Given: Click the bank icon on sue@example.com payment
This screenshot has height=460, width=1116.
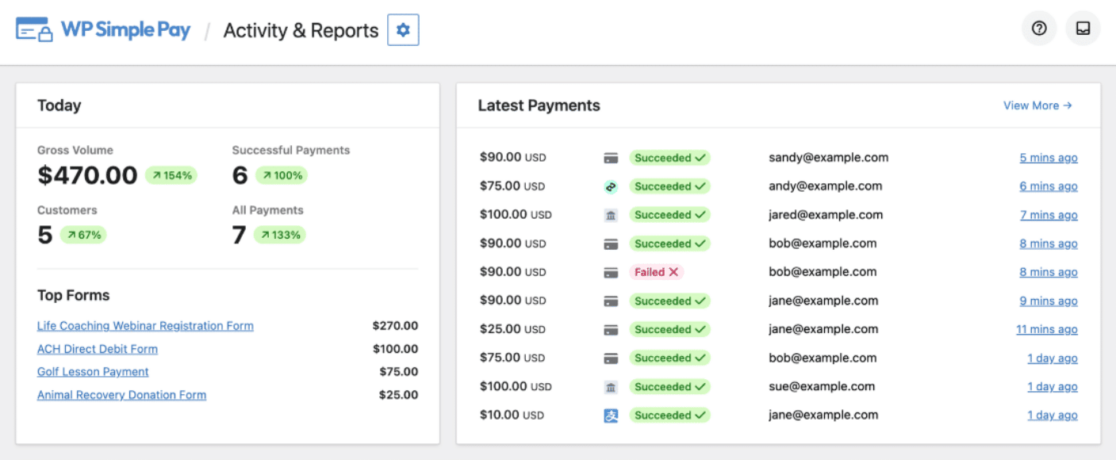Looking at the screenshot, I should tap(611, 387).
